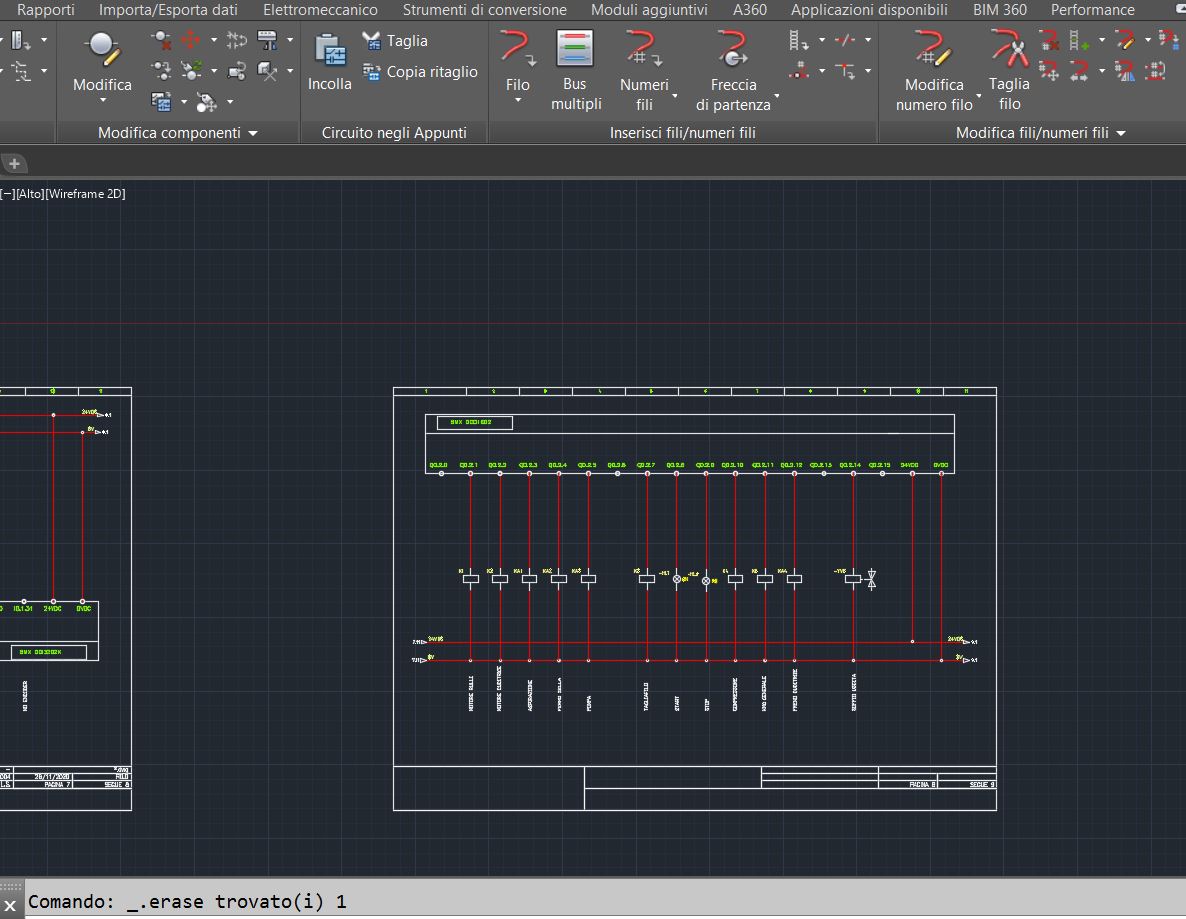
Task: Click the Modifica component edit icon
Action: 102,48
